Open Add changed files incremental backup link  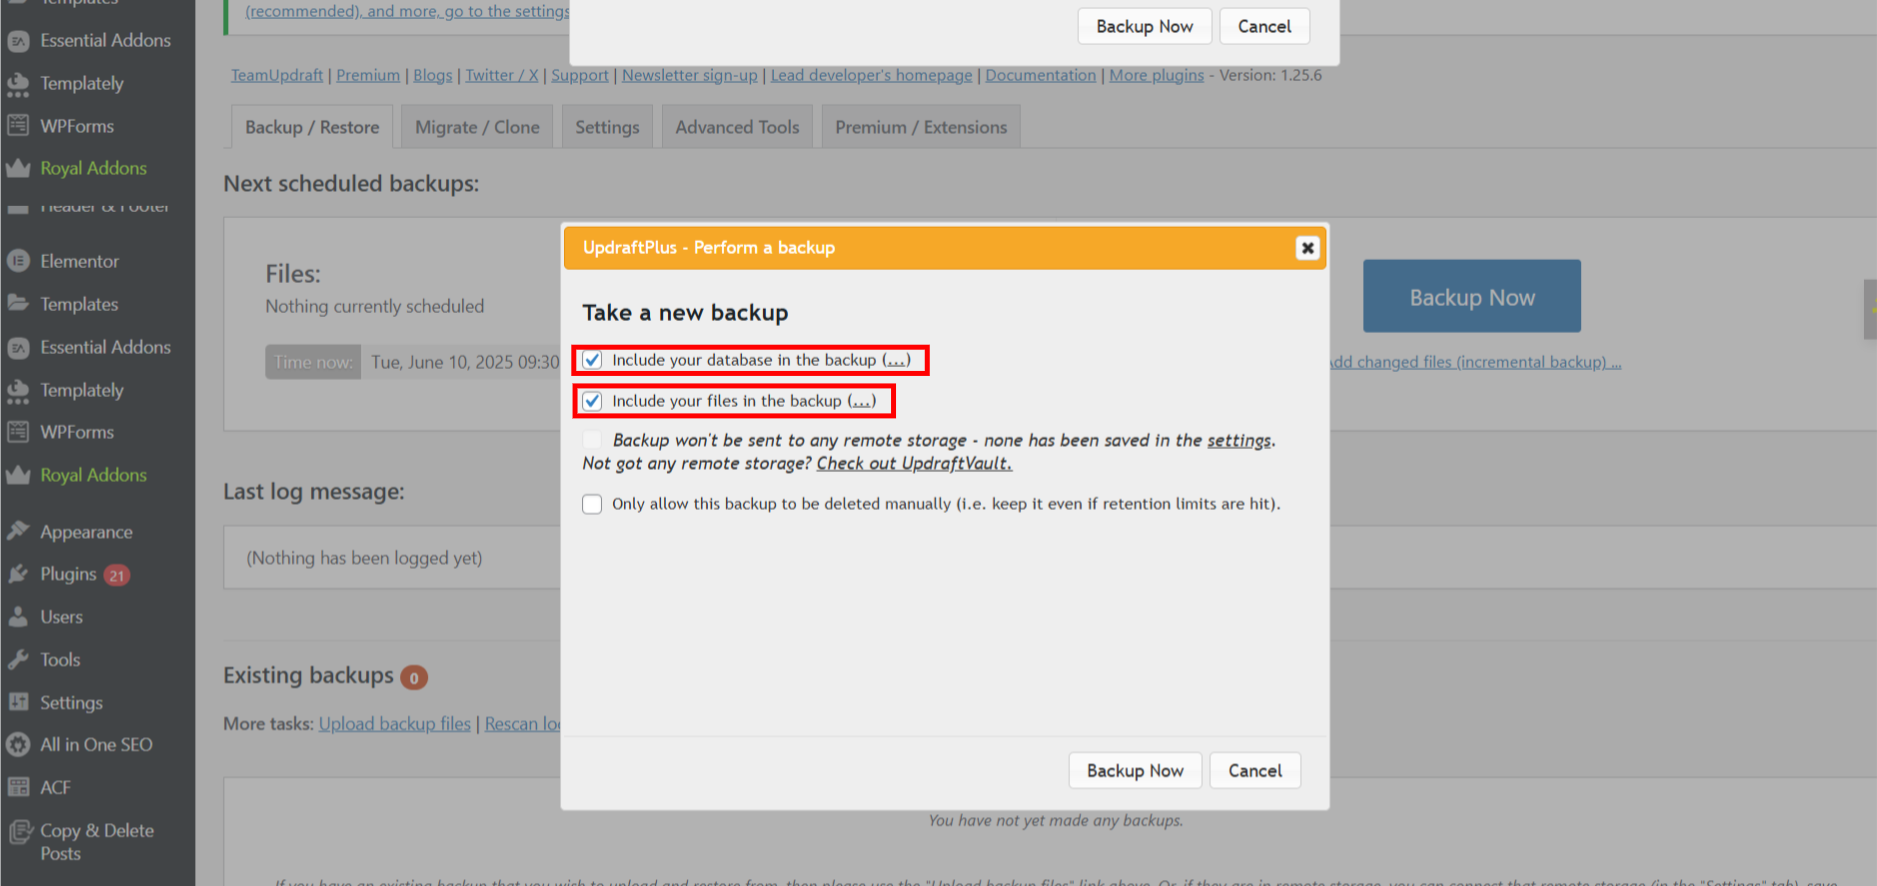coord(1474,362)
